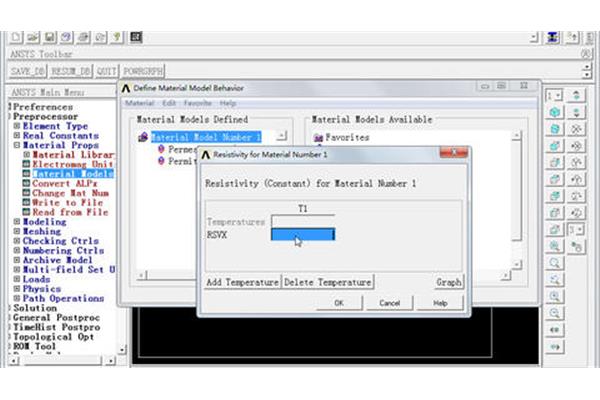This screenshot has height=400, width=600.
Task: Click the Zoom In magnifier icon
Action: [555, 296]
